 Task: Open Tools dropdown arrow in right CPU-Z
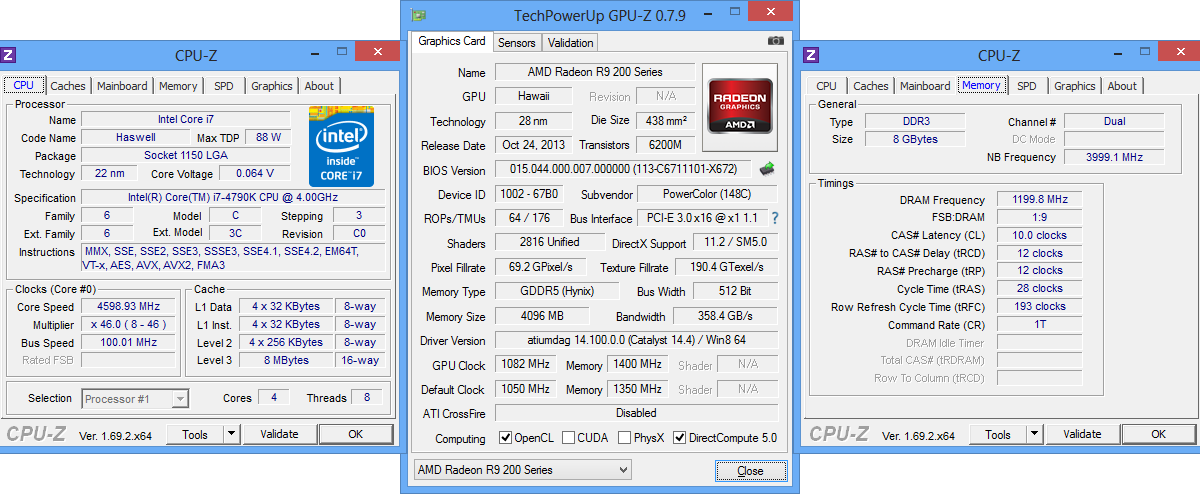(x=1034, y=434)
